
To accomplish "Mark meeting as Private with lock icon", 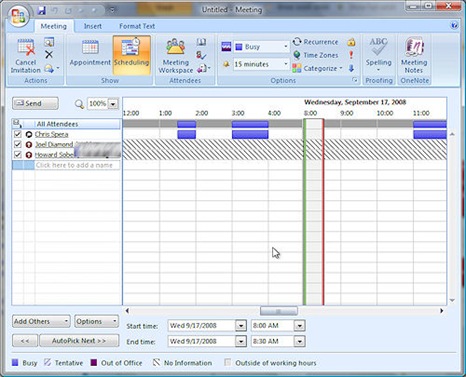I will click(x=351, y=42).
